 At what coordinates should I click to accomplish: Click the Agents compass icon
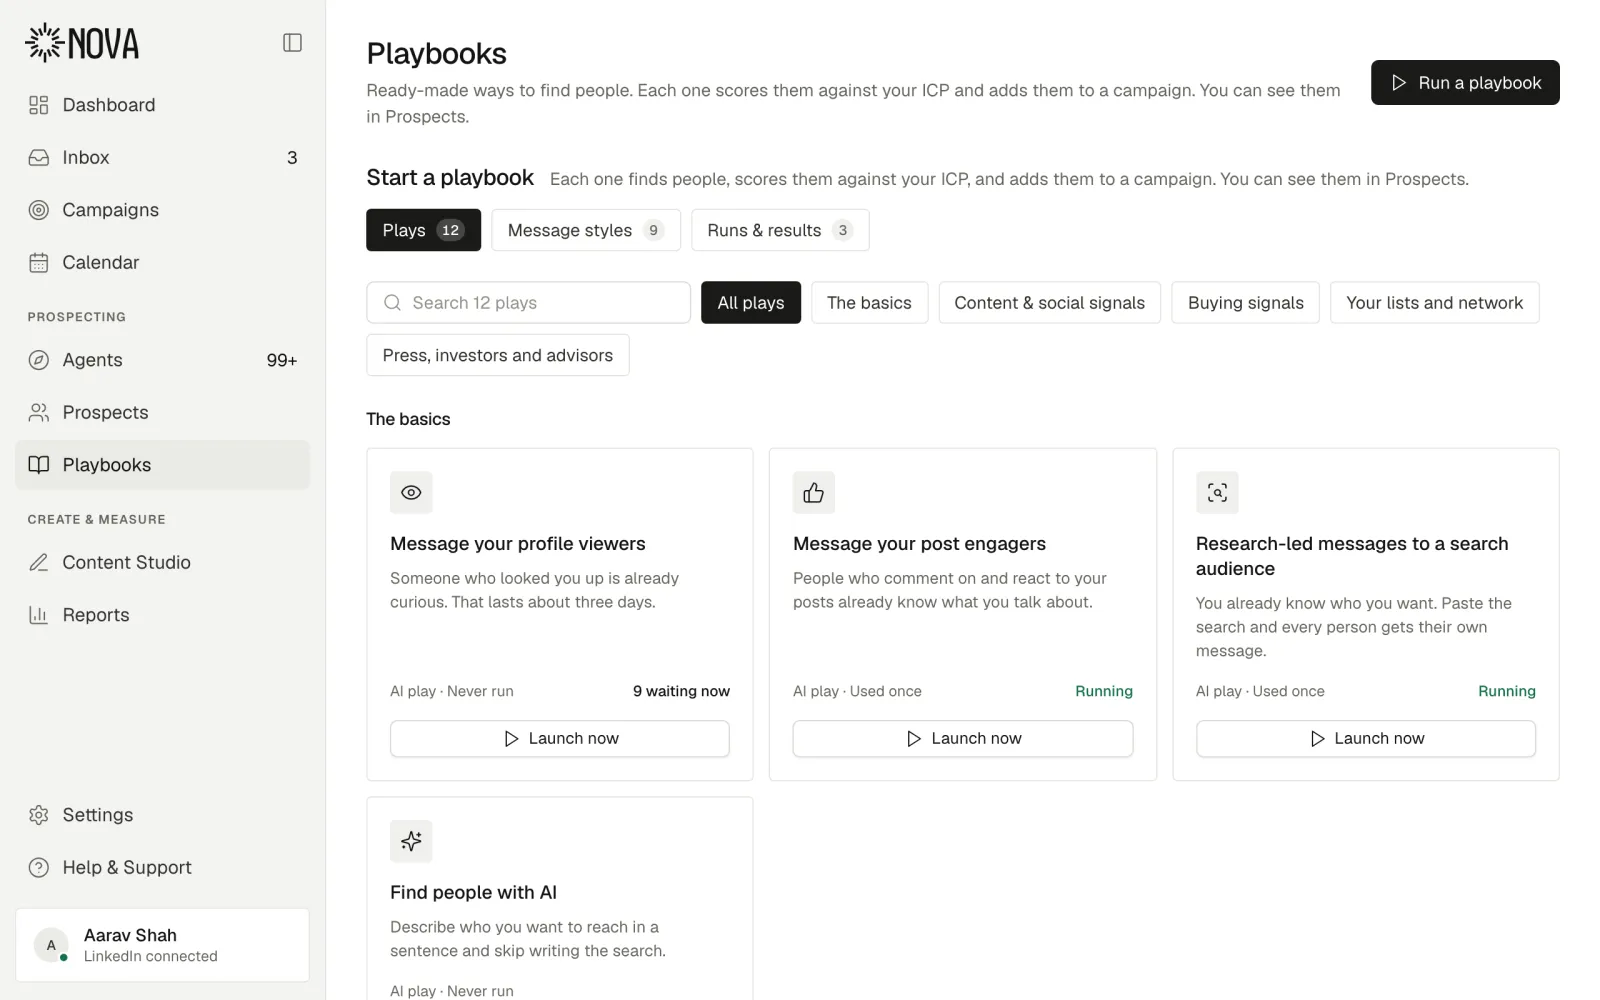click(x=39, y=360)
